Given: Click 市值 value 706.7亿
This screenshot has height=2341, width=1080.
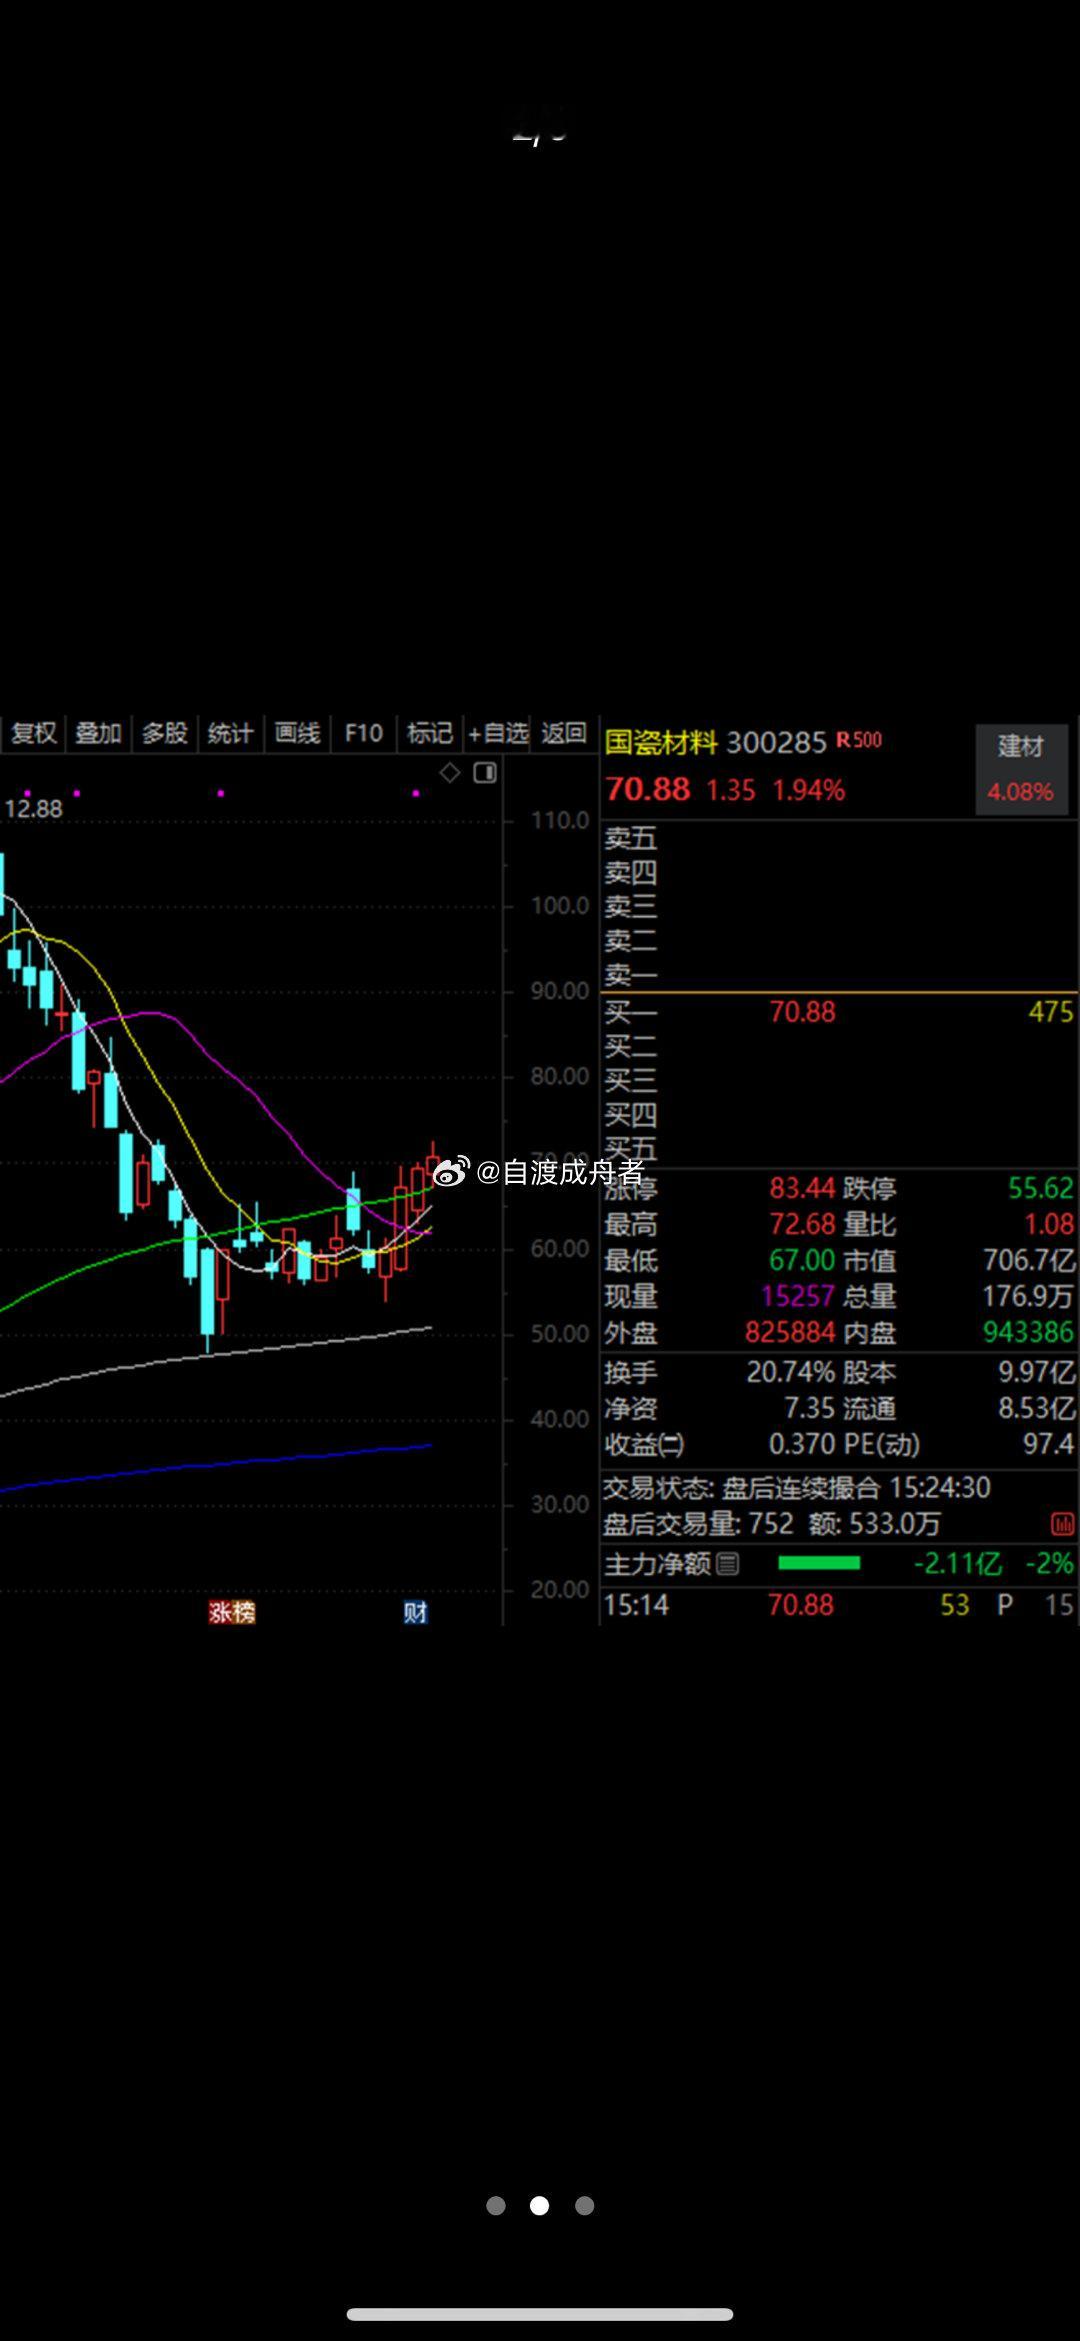Looking at the screenshot, I should 1029,1260.
